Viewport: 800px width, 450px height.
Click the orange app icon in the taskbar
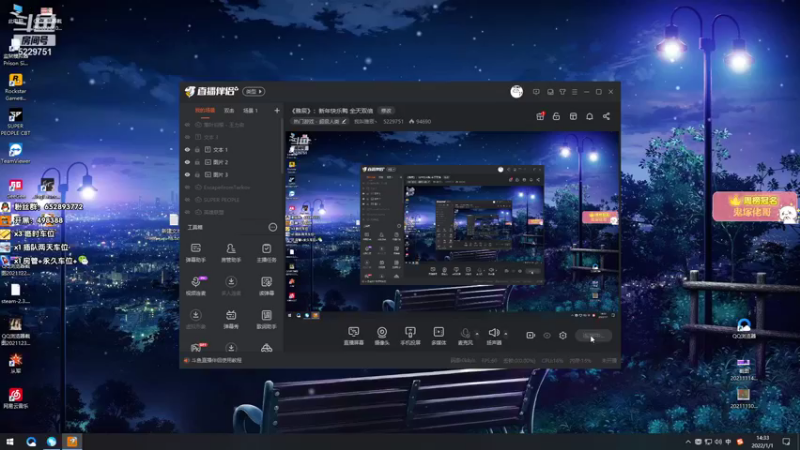72,442
